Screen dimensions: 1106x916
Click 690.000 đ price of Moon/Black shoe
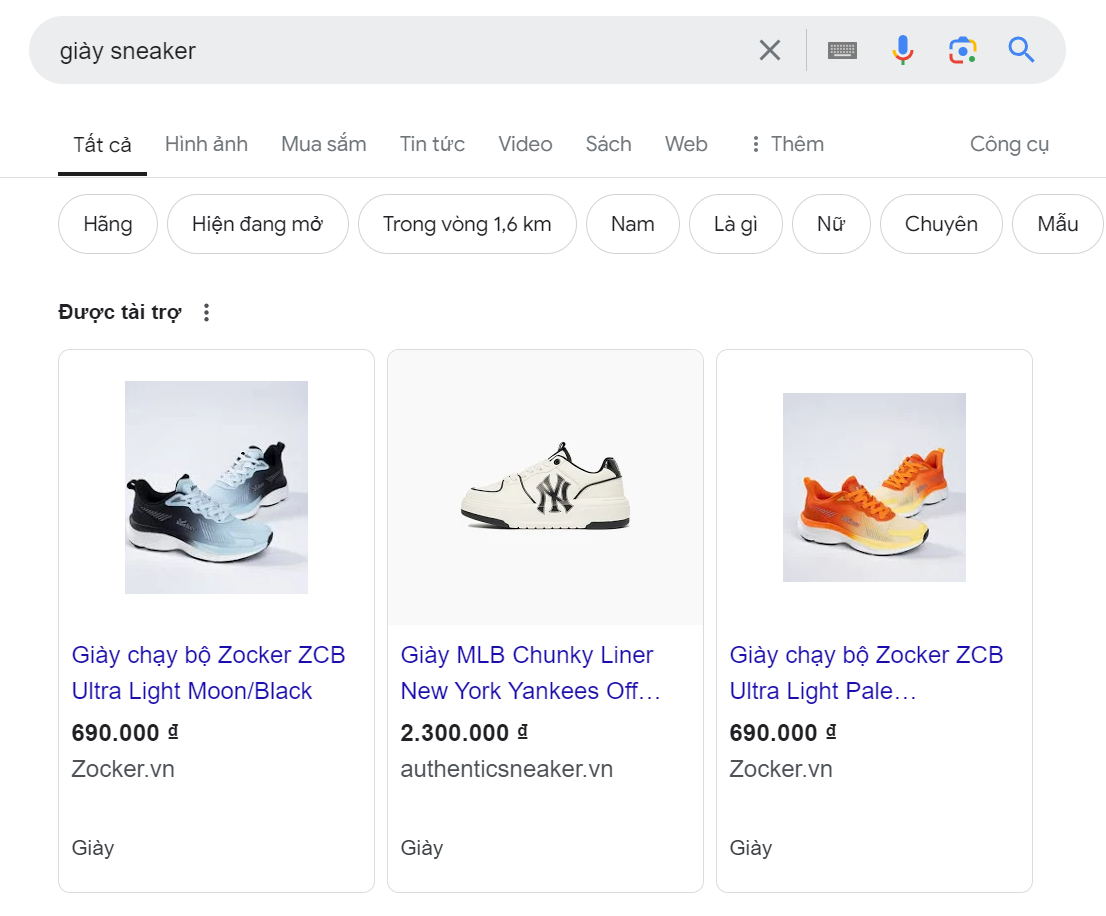click(x=125, y=733)
